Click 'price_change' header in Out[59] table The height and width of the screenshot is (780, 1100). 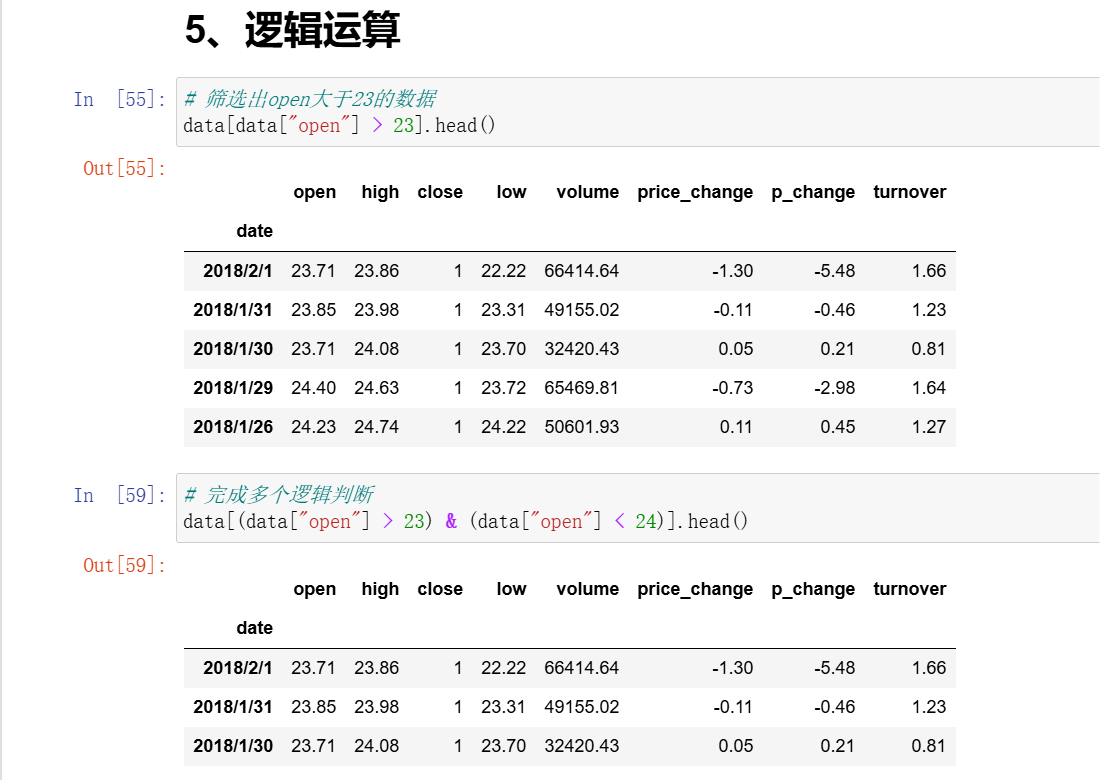click(695, 589)
